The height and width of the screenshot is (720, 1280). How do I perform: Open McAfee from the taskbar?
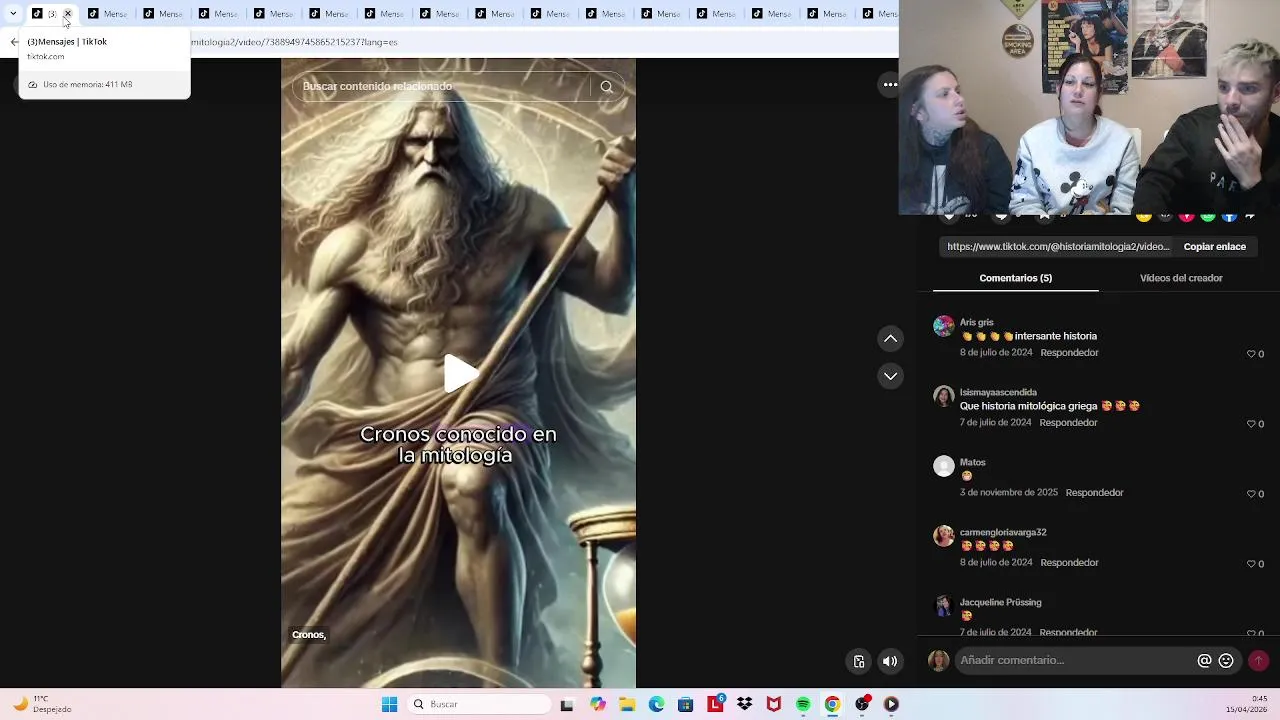coord(773,704)
